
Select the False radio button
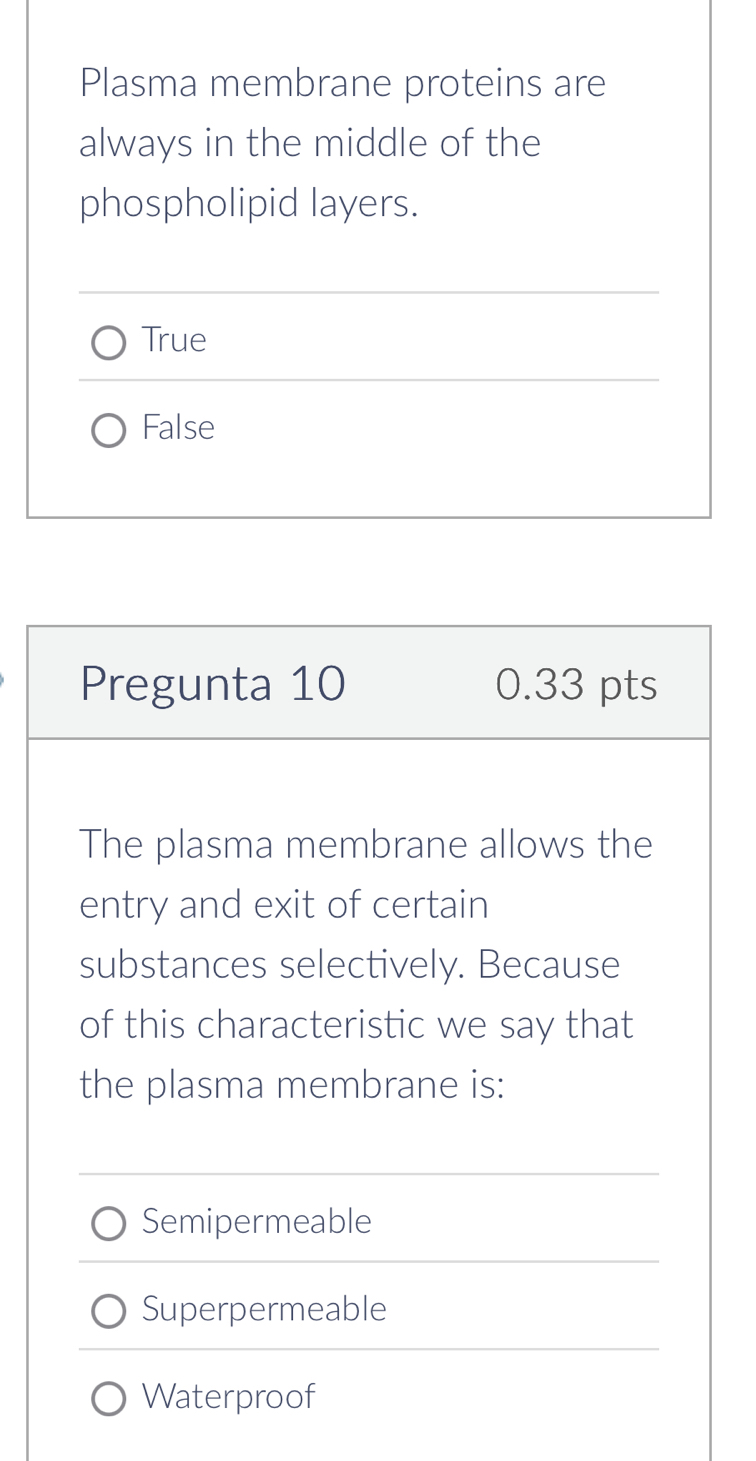pos(108,431)
